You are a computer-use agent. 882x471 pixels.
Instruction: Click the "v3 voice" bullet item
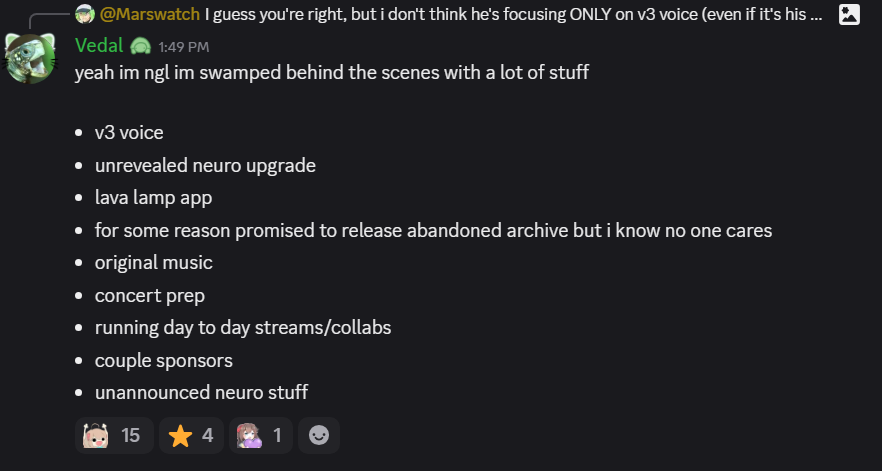pos(129,133)
